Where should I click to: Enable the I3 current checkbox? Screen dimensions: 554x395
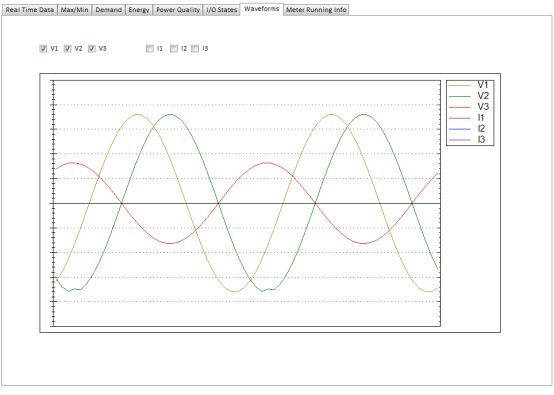(195, 49)
